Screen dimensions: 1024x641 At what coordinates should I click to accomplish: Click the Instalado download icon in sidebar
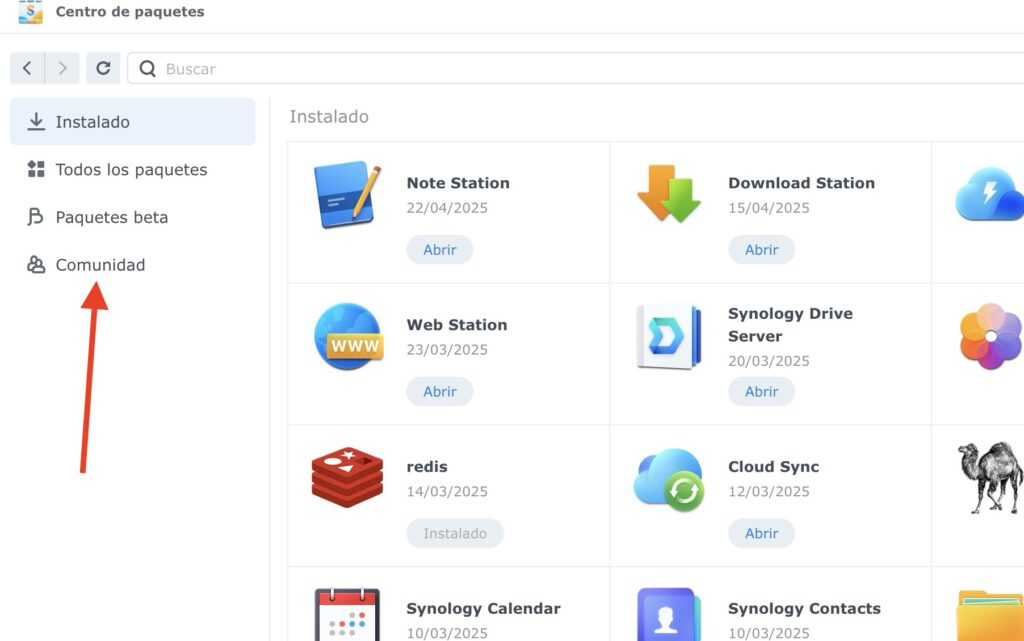[36, 121]
